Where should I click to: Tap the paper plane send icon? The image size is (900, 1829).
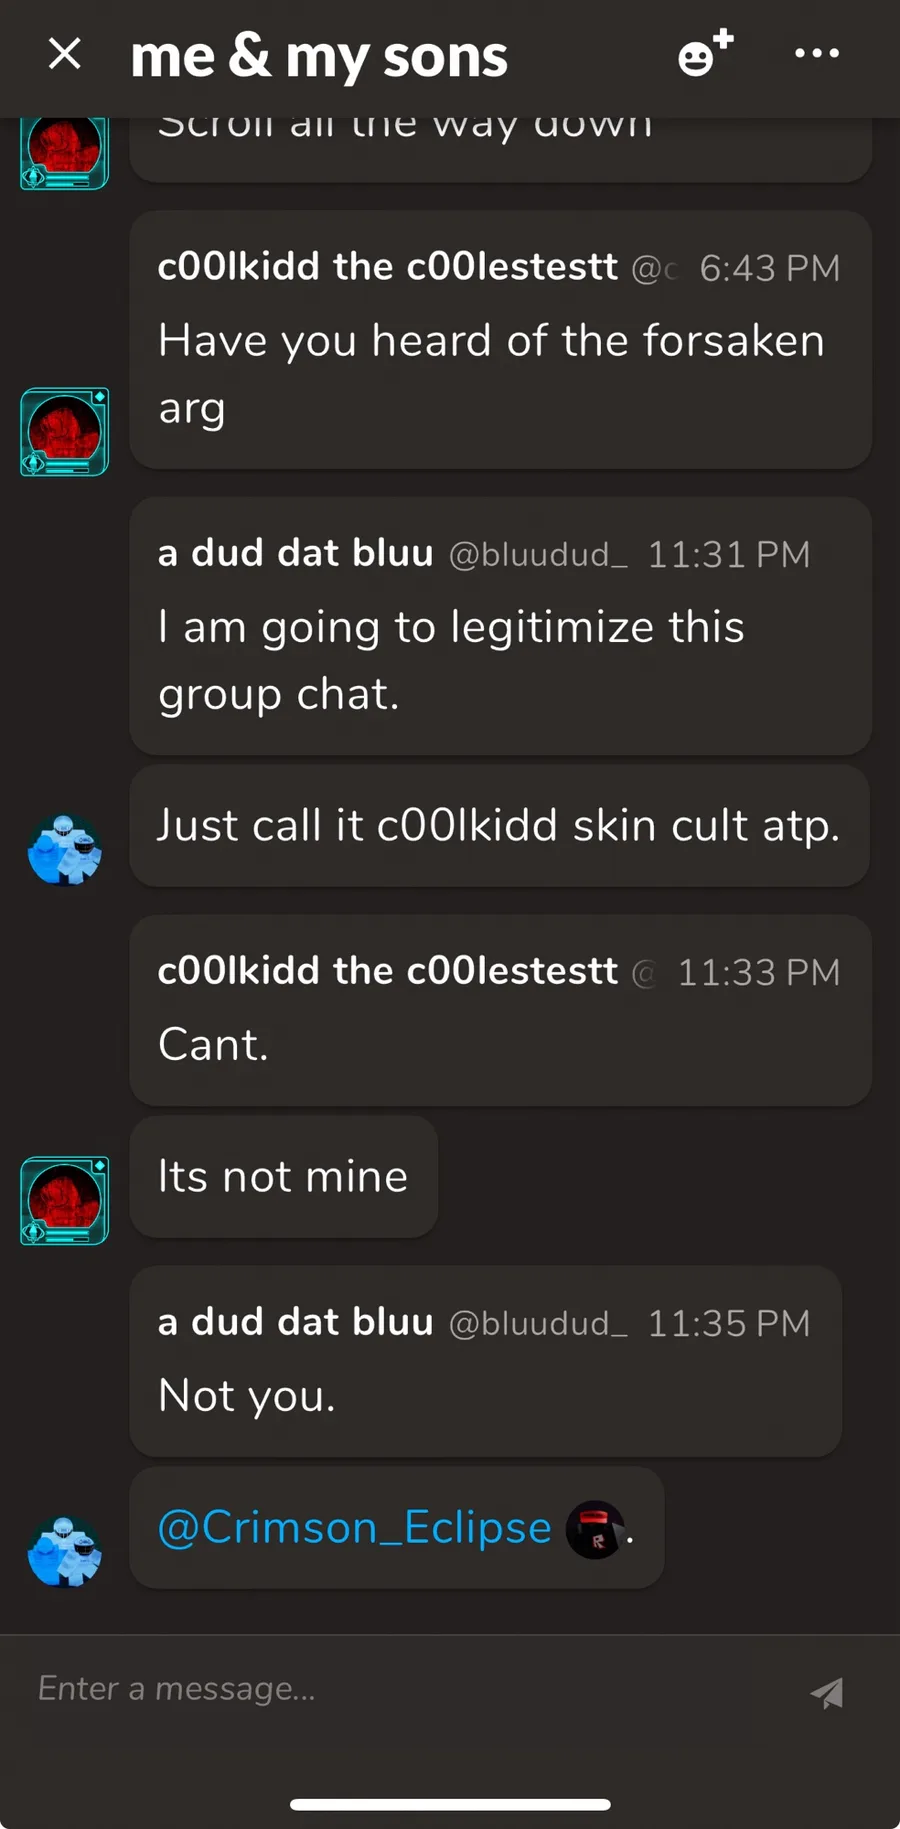[x=827, y=1692]
